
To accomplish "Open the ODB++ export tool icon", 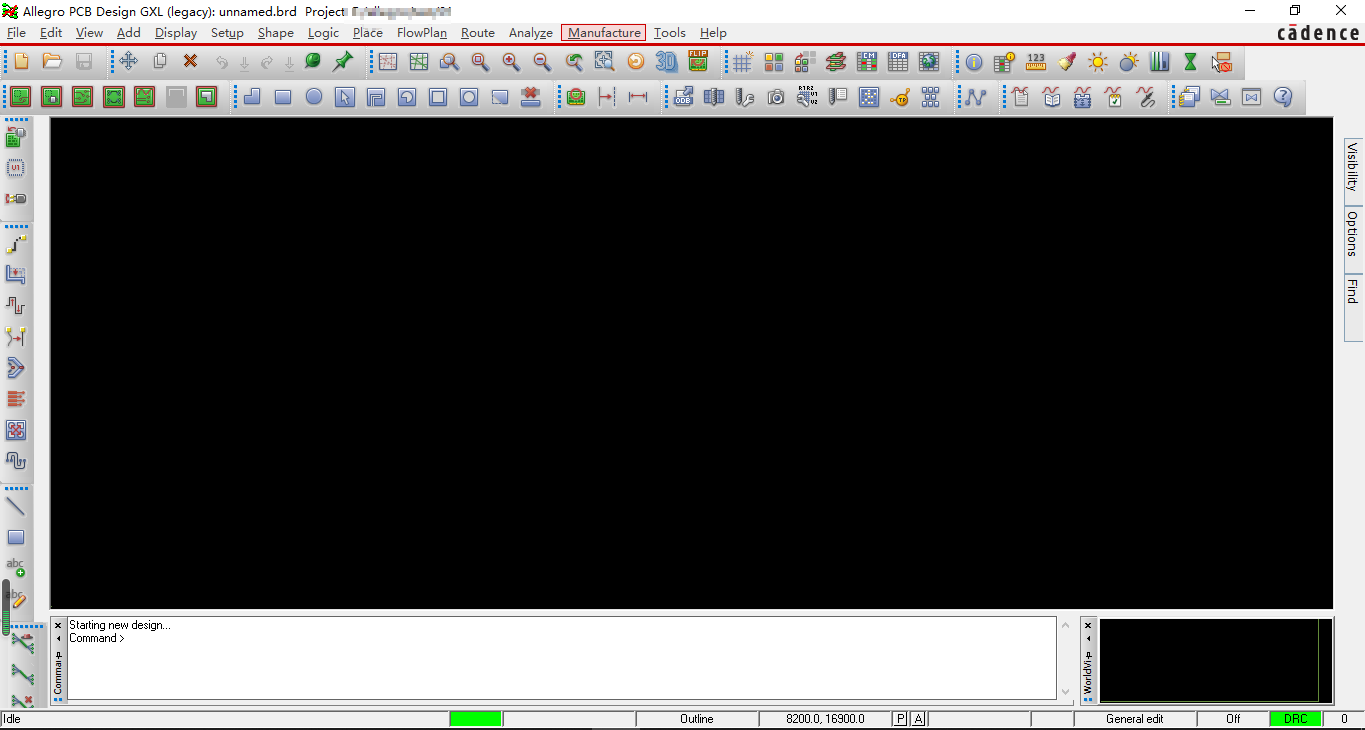I will (682, 97).
